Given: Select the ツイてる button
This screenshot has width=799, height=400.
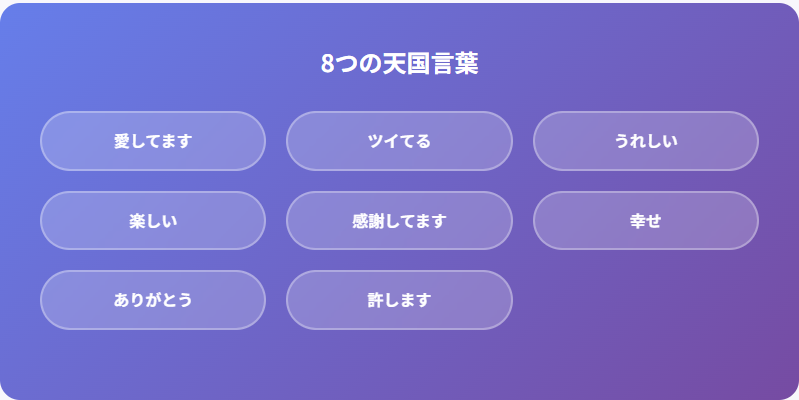Looking at the screenshot, I should tap(400, 141).
